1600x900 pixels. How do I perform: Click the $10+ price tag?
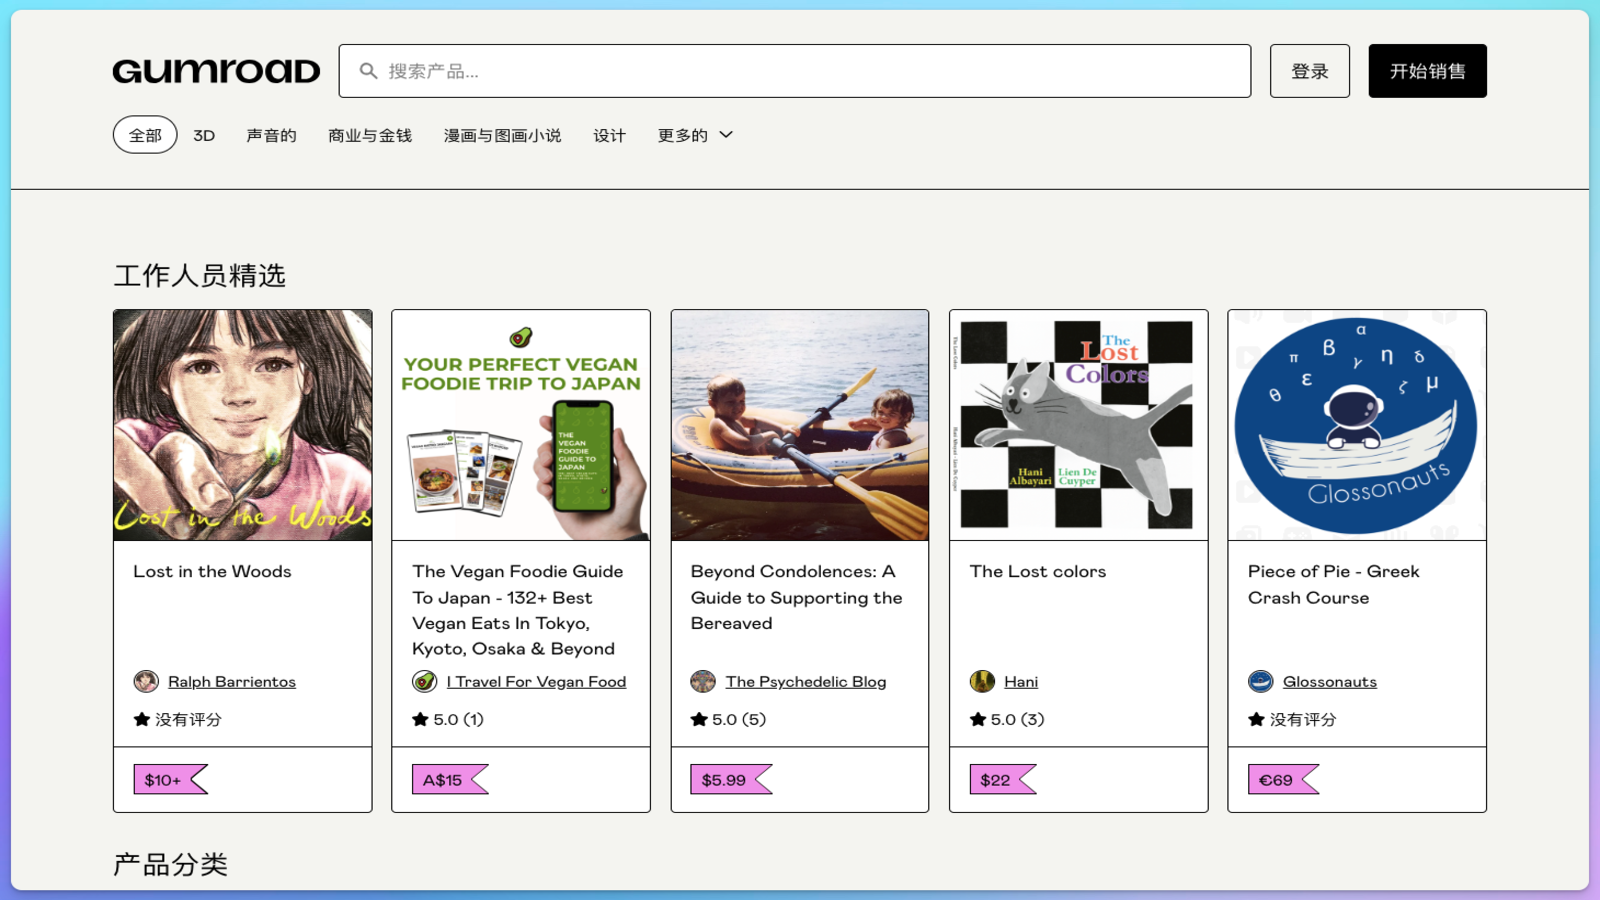pos(170,780)
